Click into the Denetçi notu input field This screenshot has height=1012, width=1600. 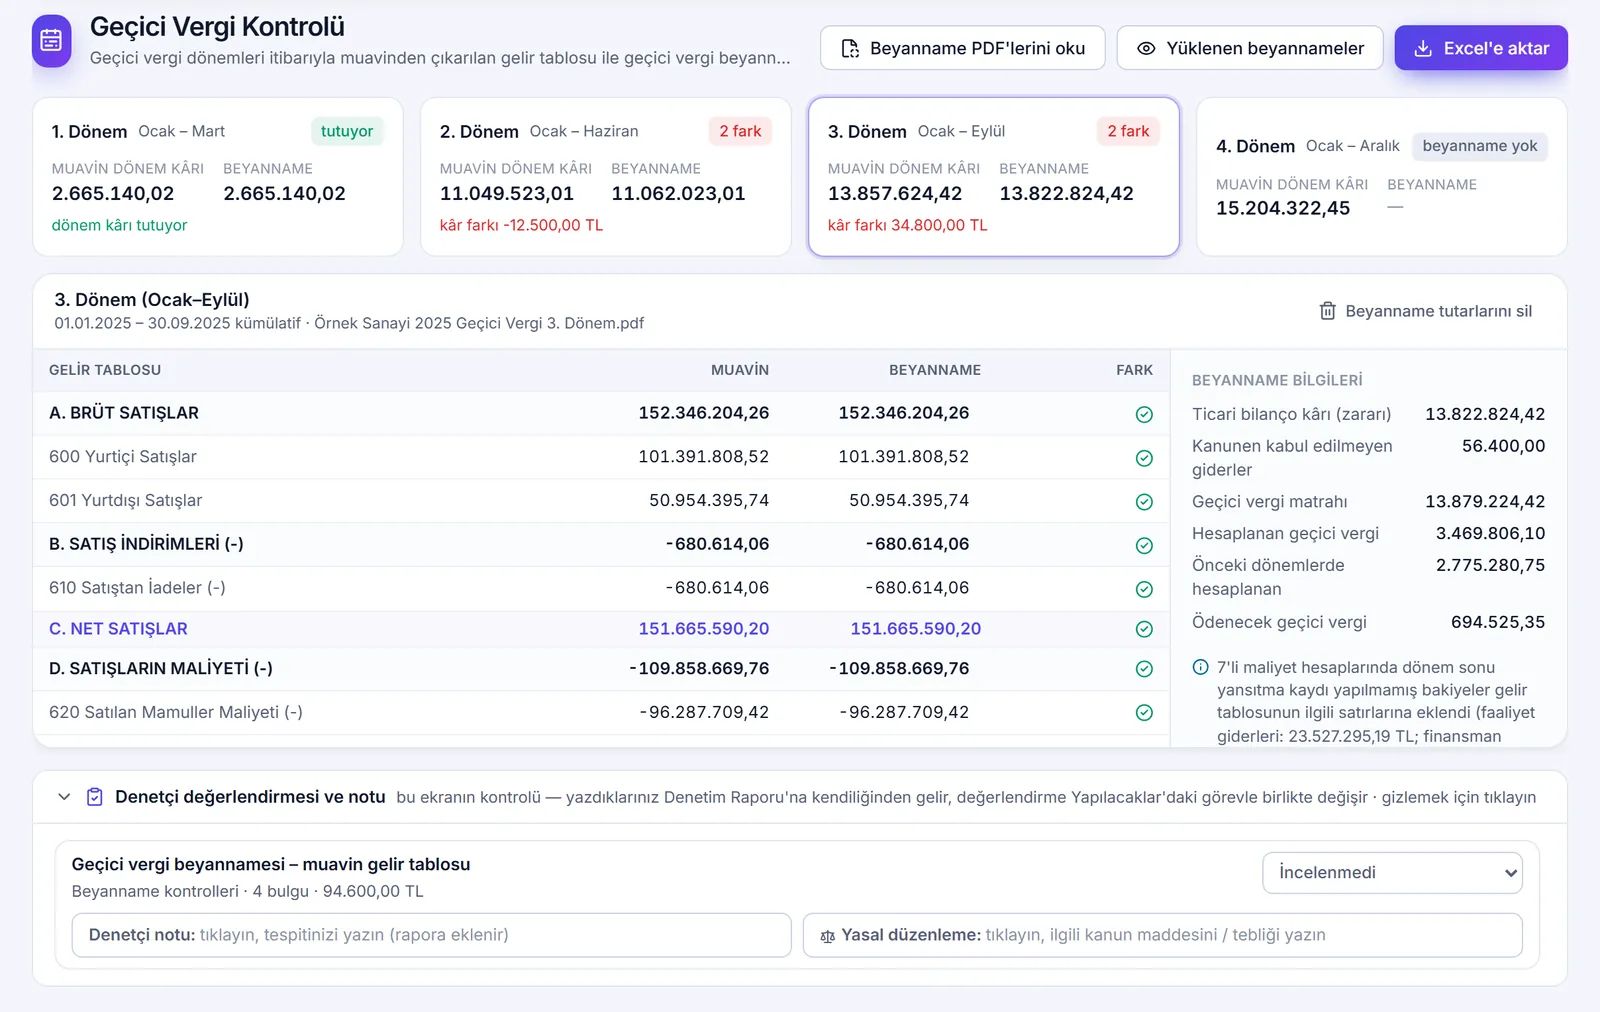431,935
